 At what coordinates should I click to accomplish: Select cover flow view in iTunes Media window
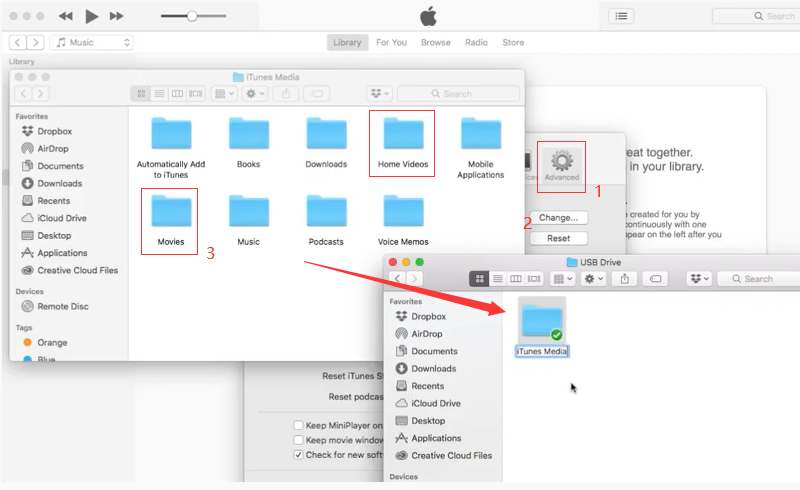pyautogui.click(x=195, y=94)
